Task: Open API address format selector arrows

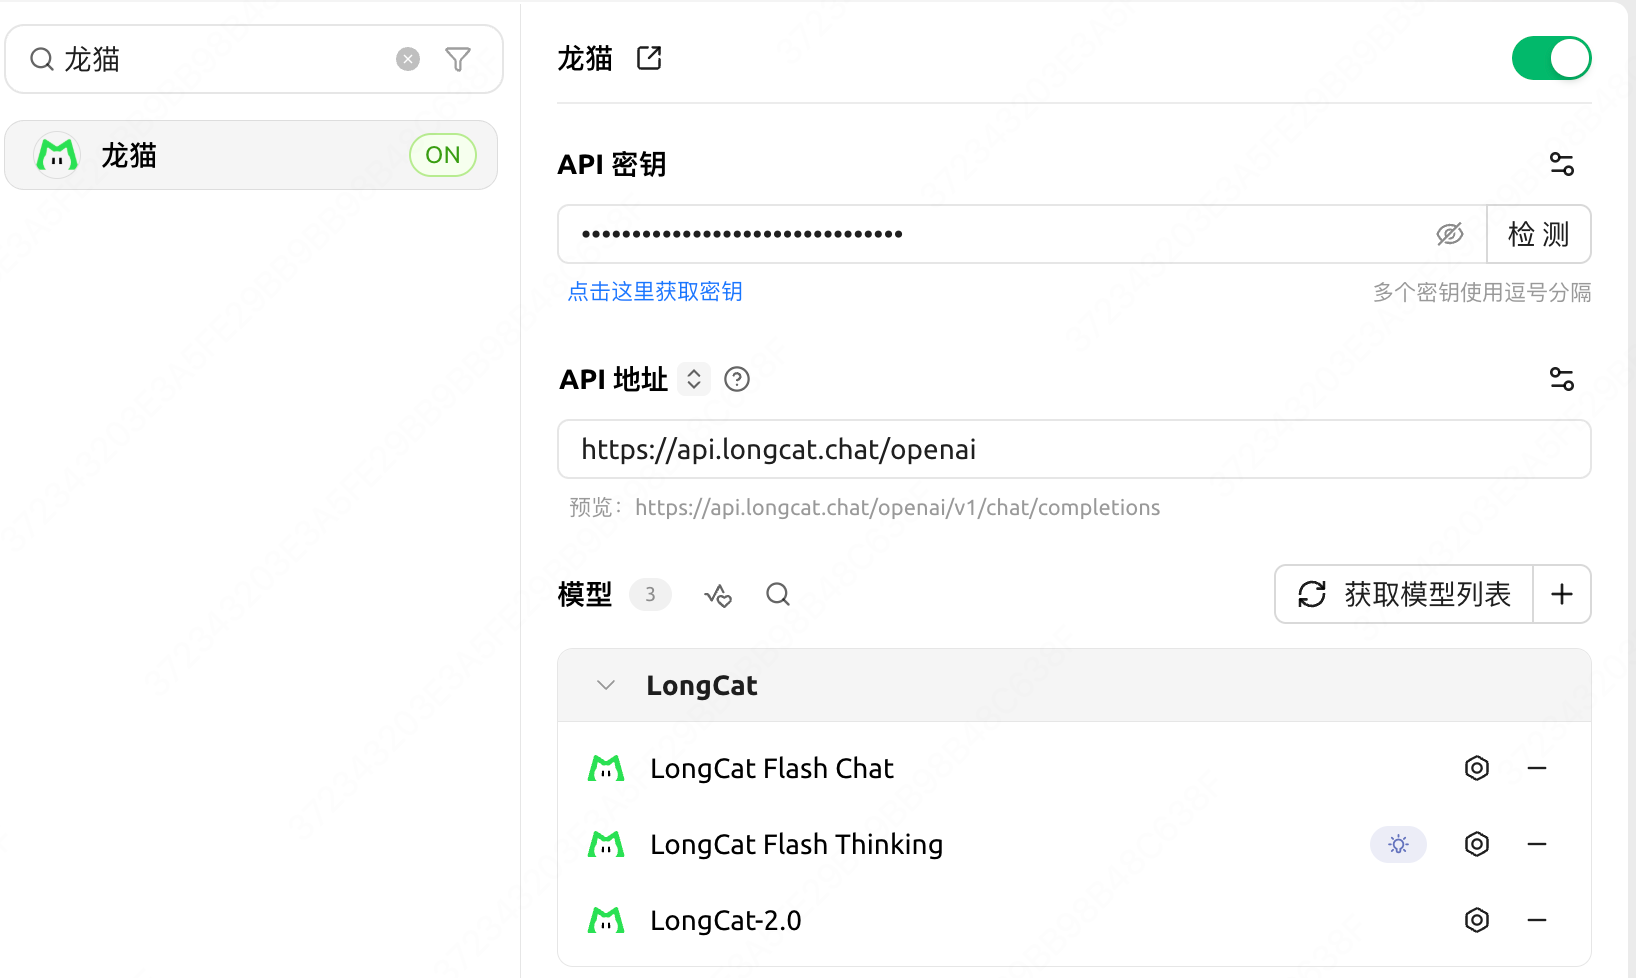Action: (694, 379)
